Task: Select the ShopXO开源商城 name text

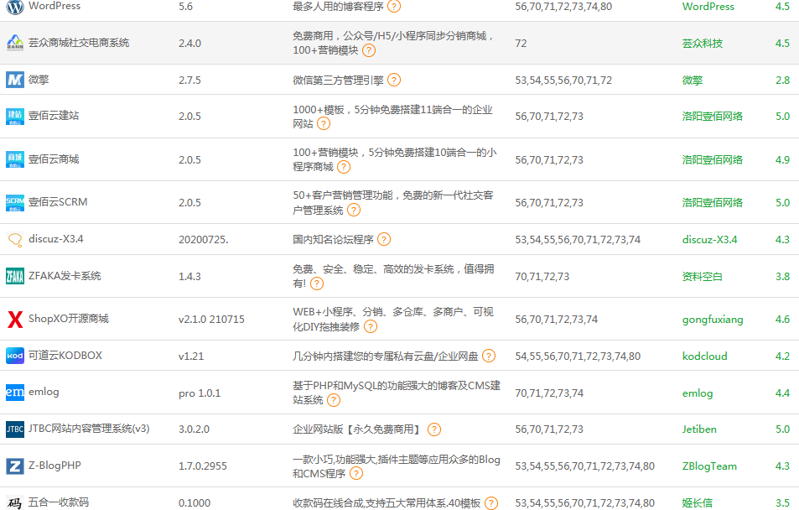Action: click(x=68, y=318)
